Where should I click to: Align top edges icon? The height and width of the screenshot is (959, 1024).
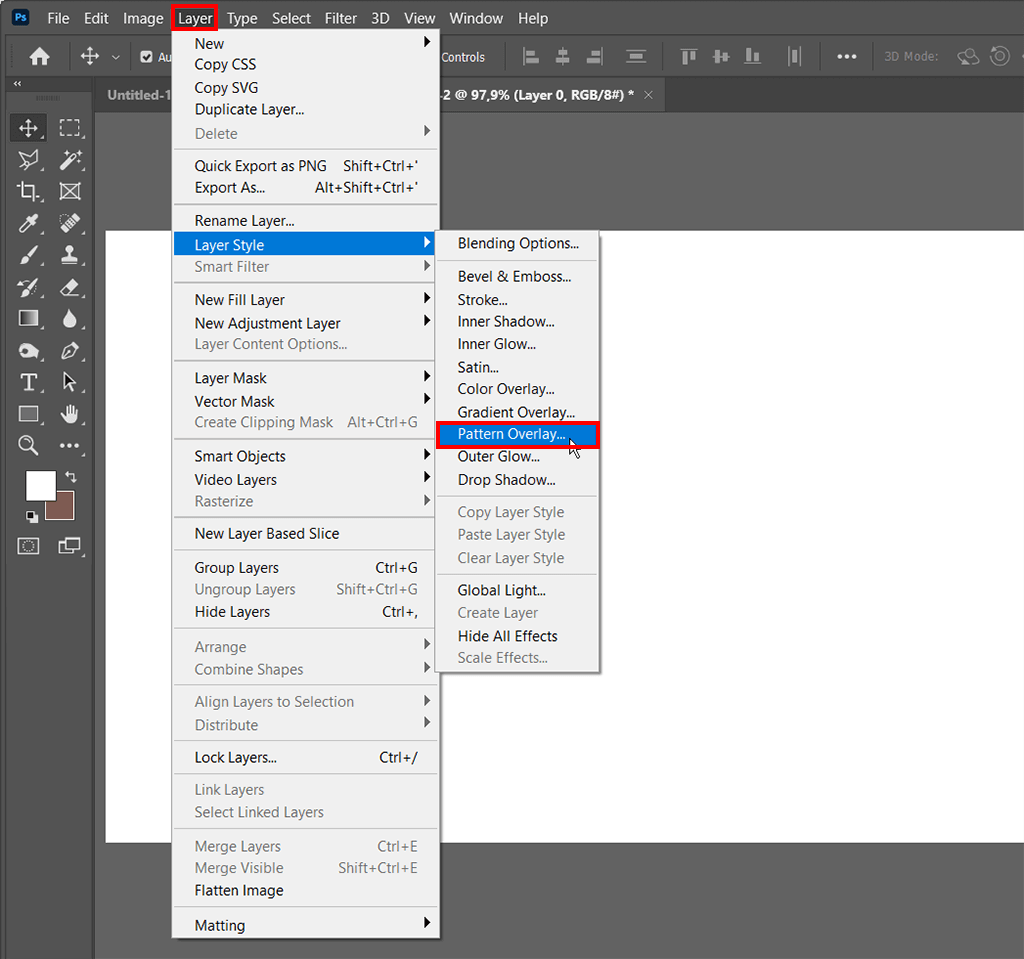click(689, 57)
